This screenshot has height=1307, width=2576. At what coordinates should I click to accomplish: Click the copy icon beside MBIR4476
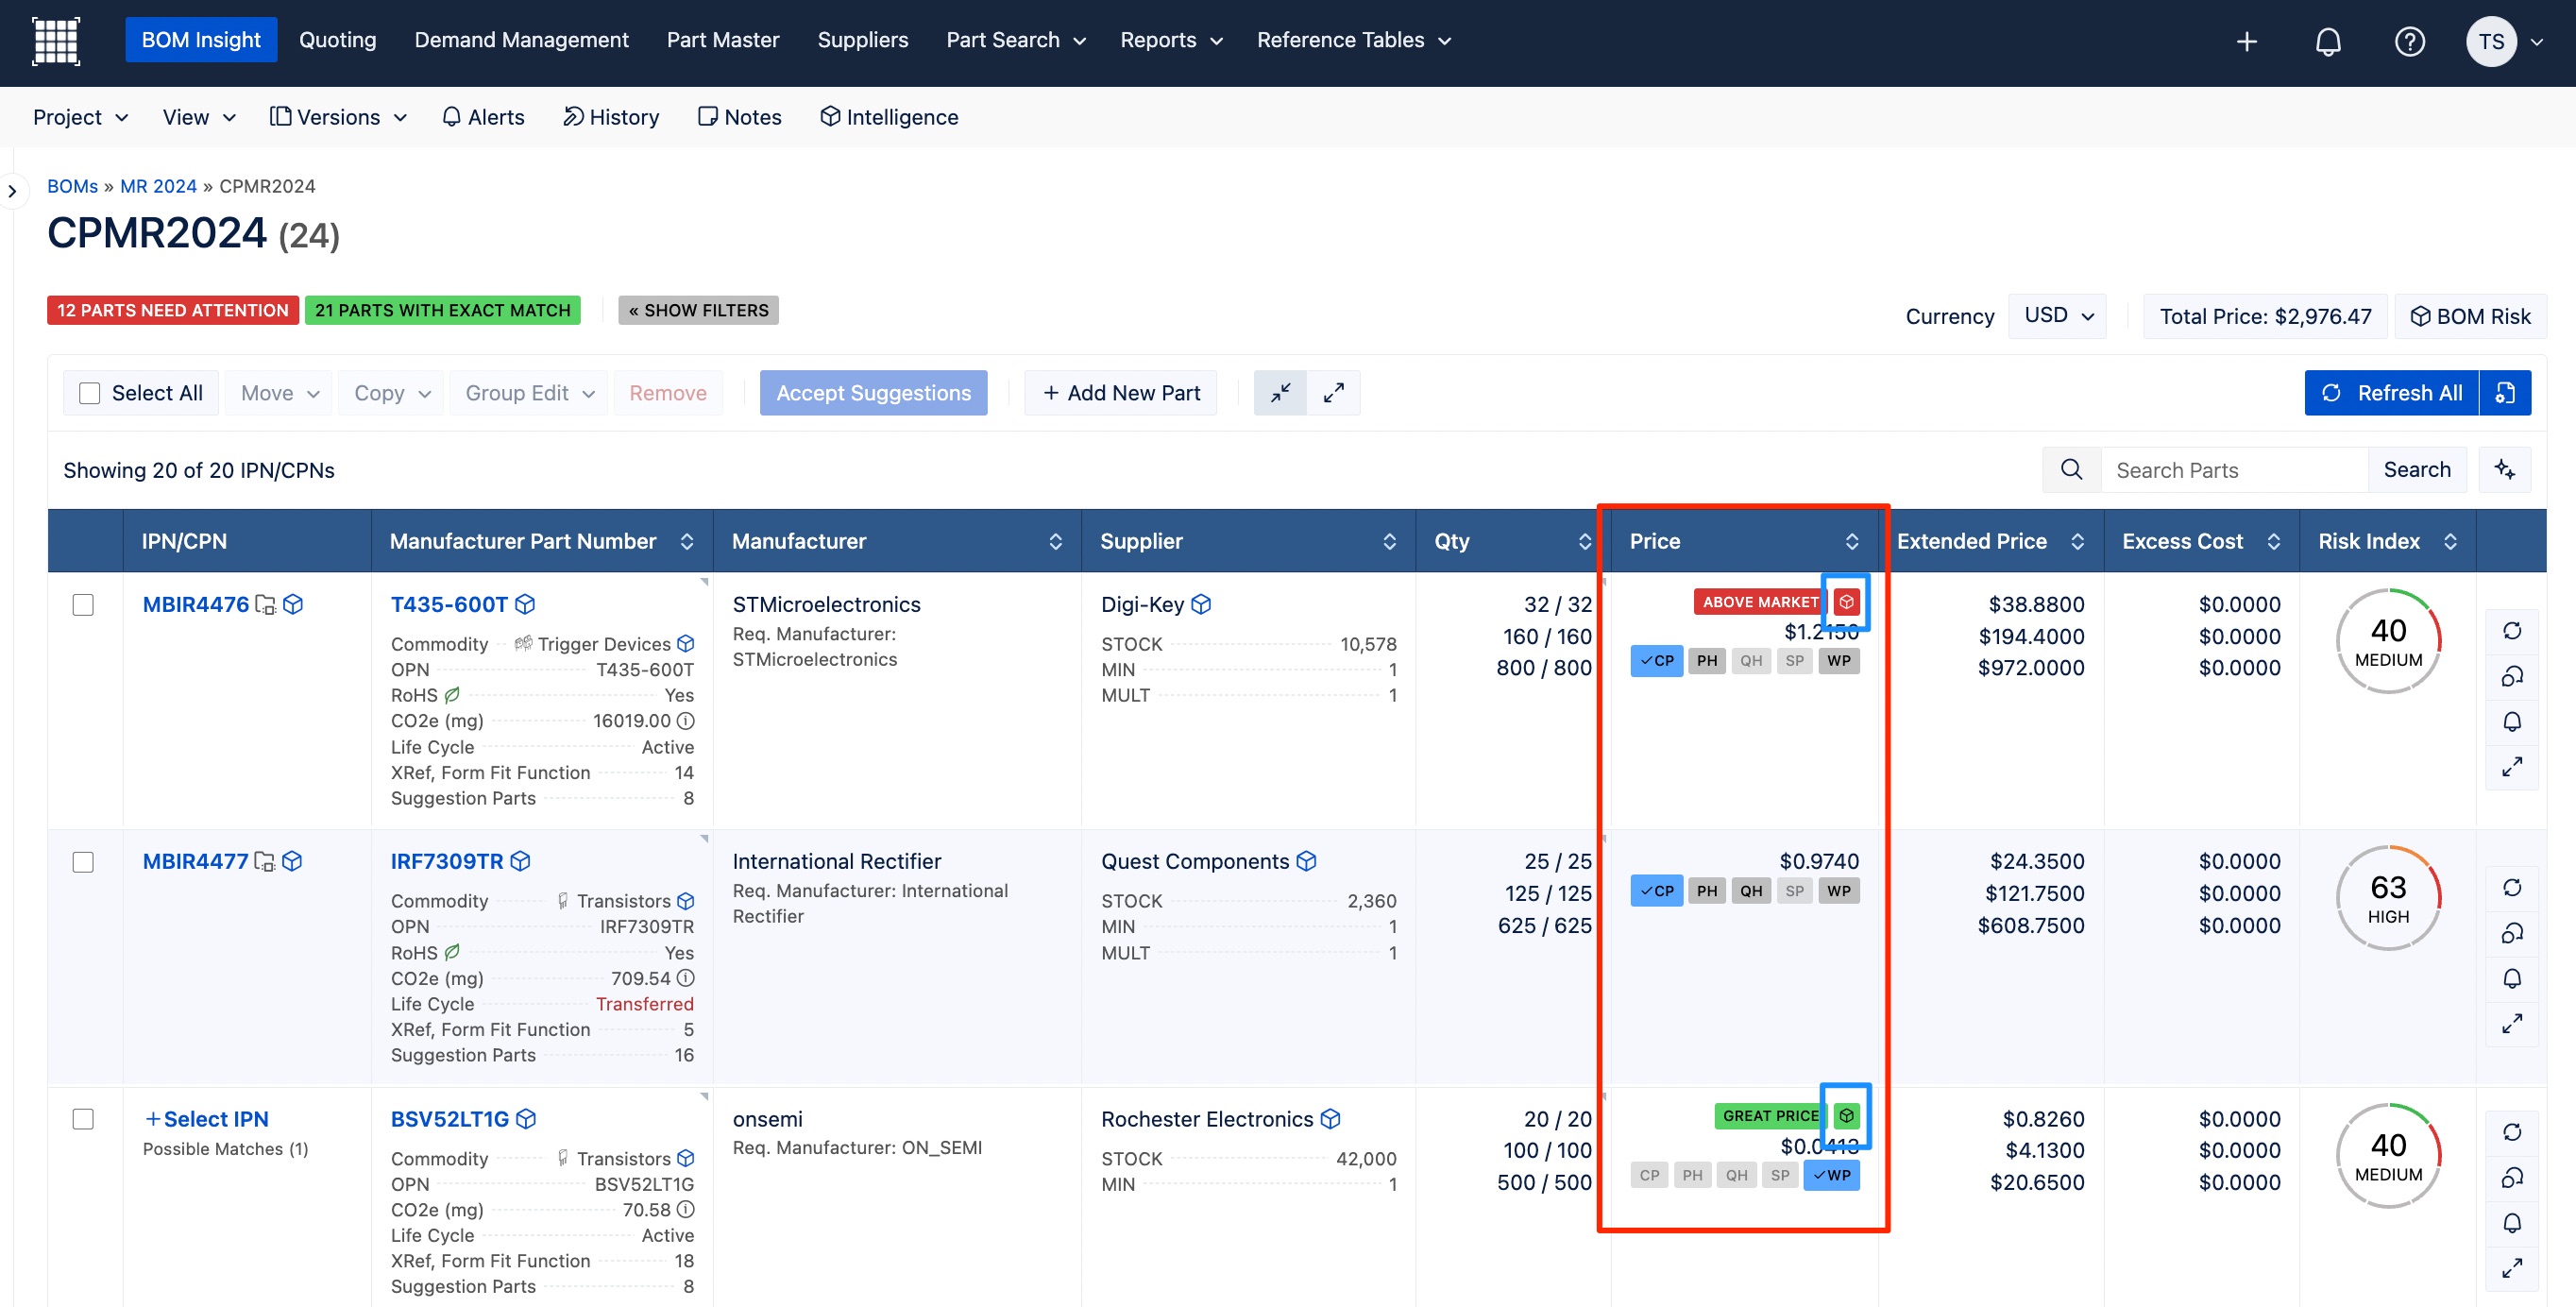pyautogui.click(x=265, y=604)
